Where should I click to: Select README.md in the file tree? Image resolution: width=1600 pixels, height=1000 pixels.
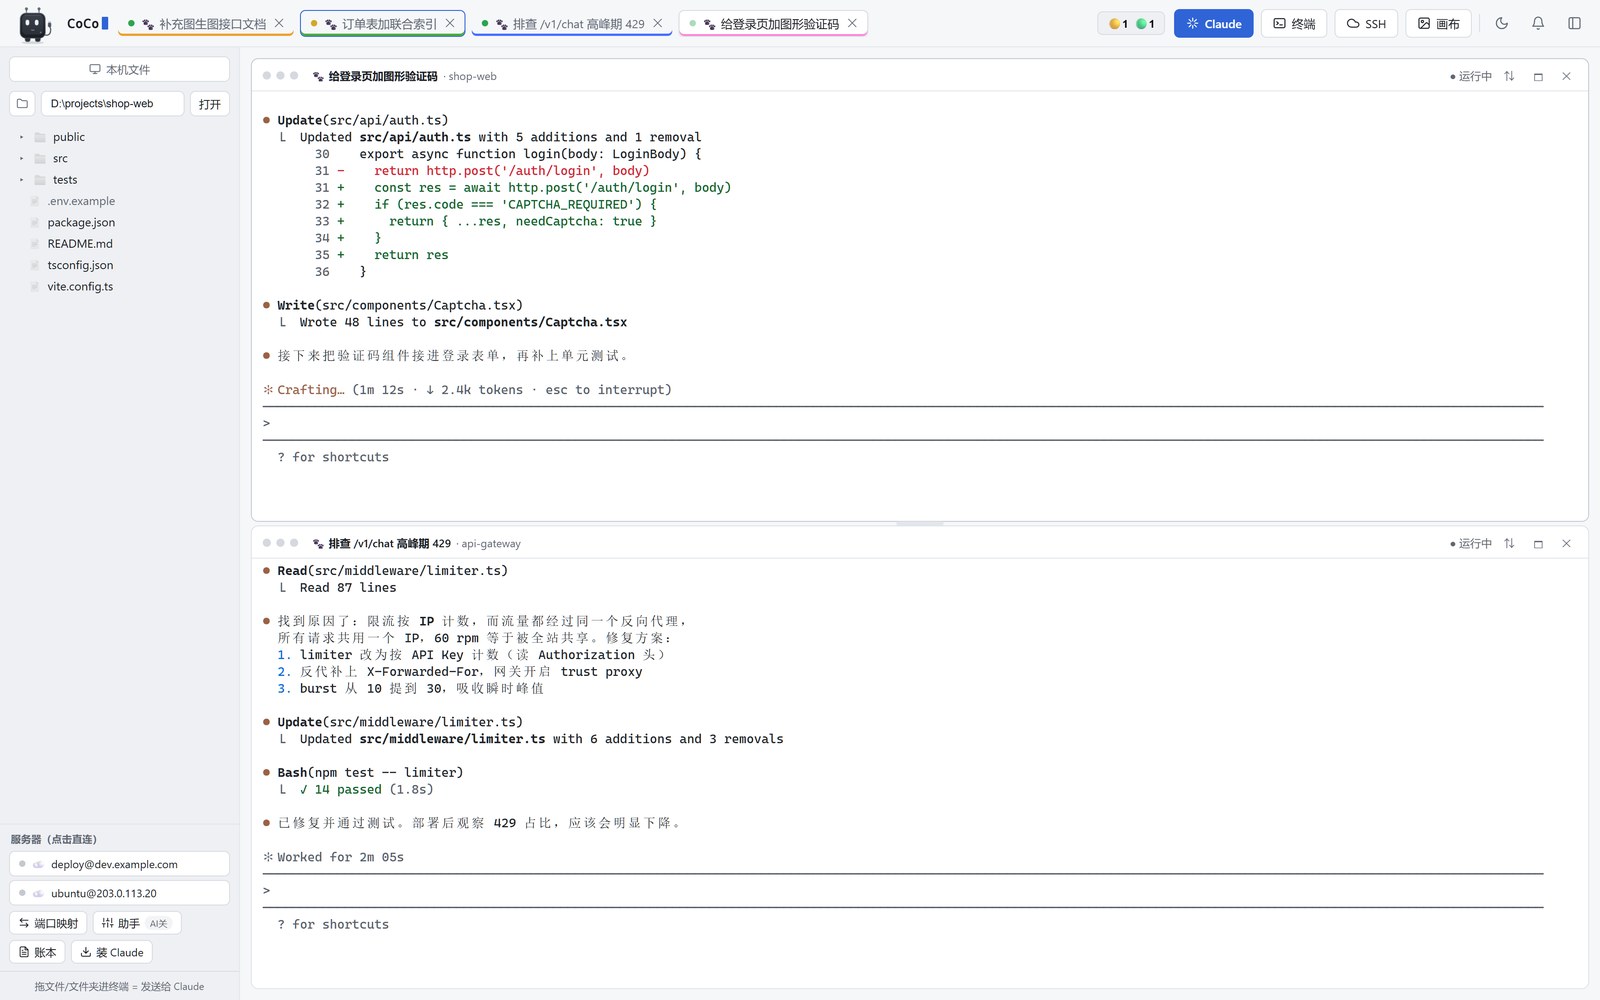click(x=80, y=244)
